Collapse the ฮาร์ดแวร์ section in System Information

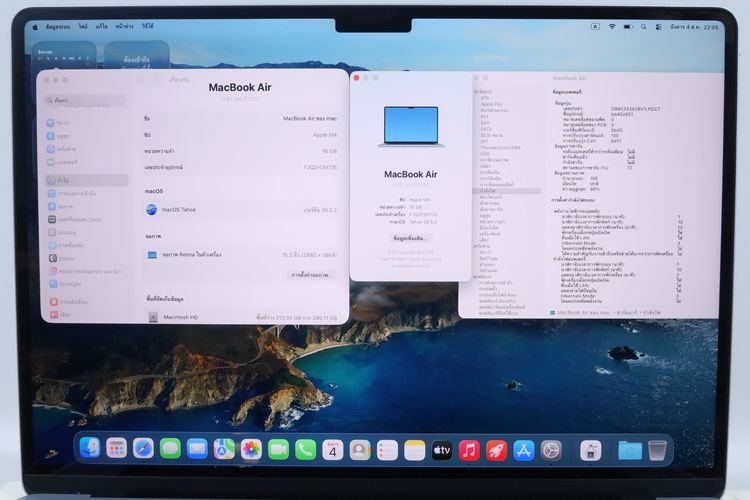483,91
